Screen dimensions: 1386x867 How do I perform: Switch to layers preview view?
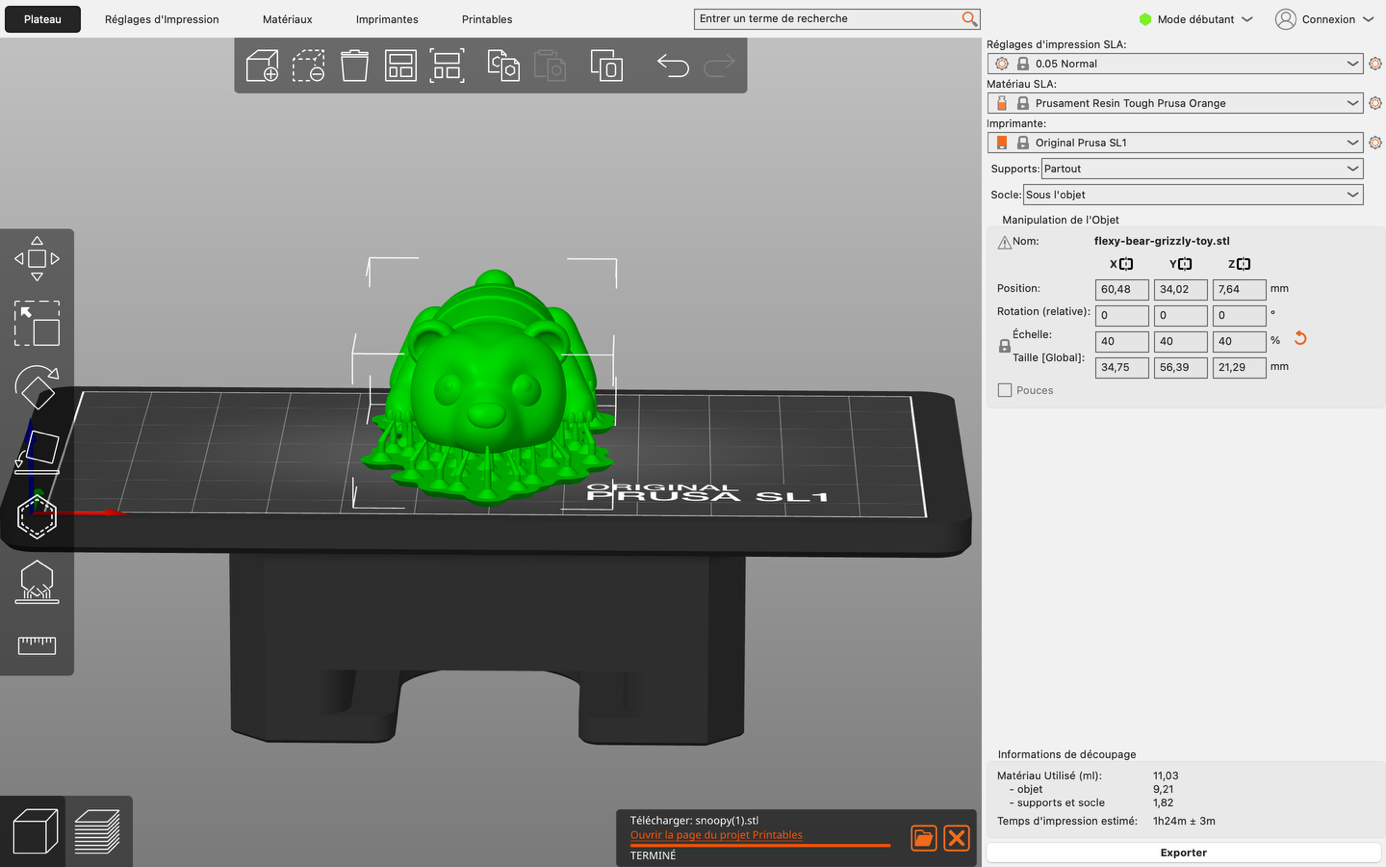98,831
